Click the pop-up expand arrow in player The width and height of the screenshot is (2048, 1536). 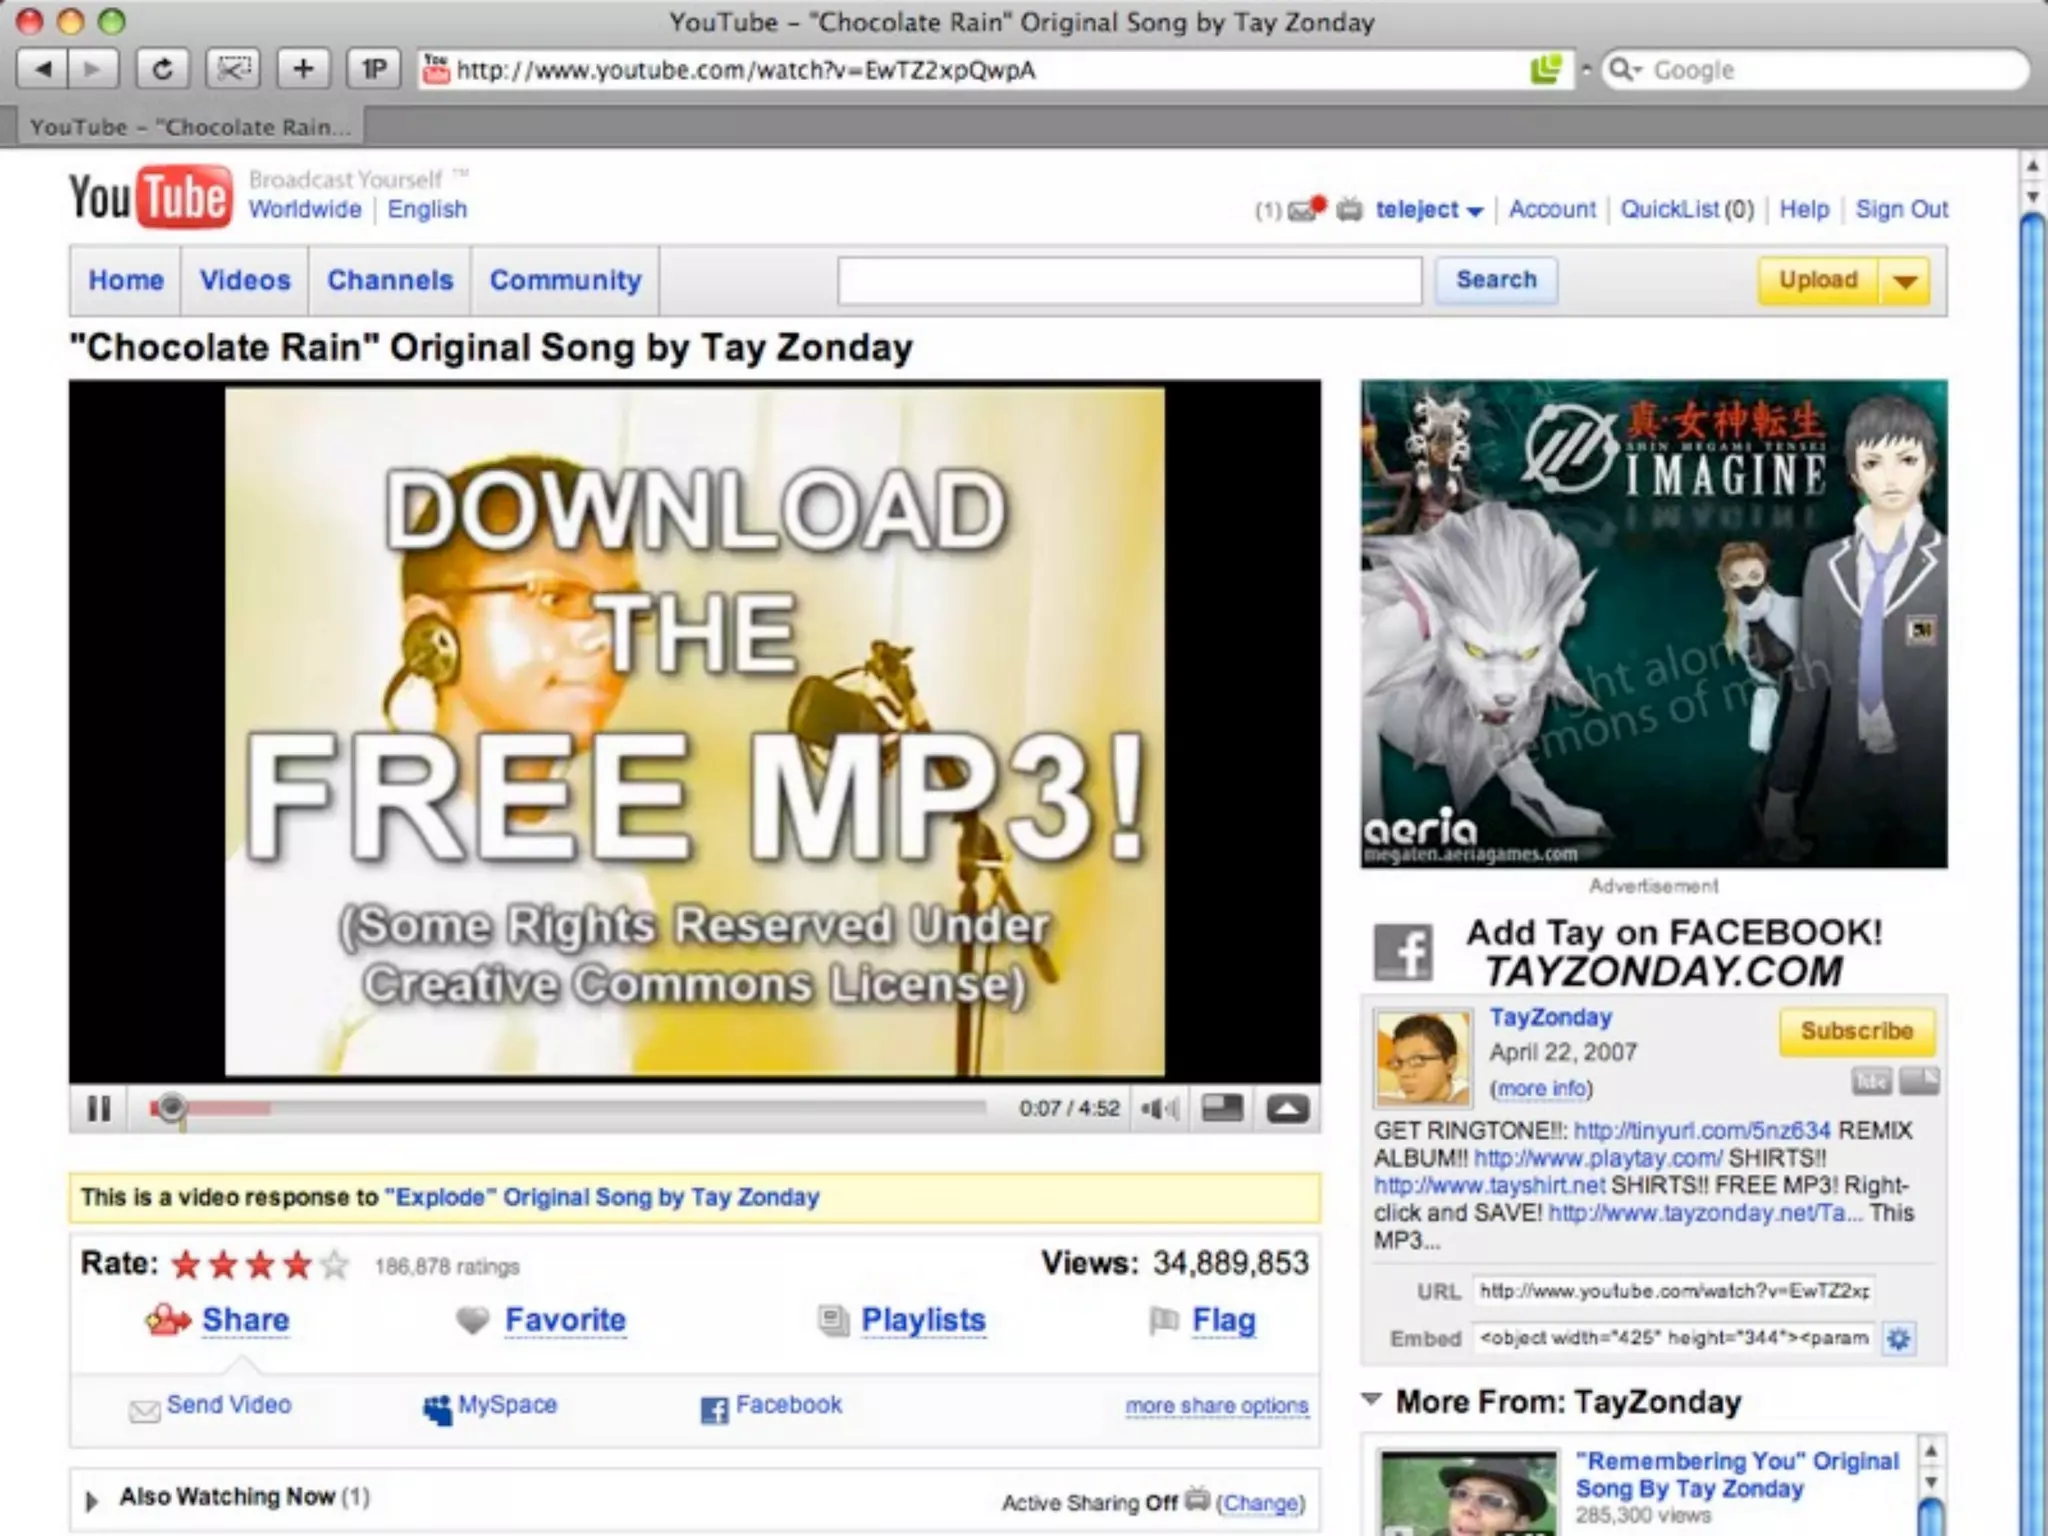click(x=1288, y=1108)
